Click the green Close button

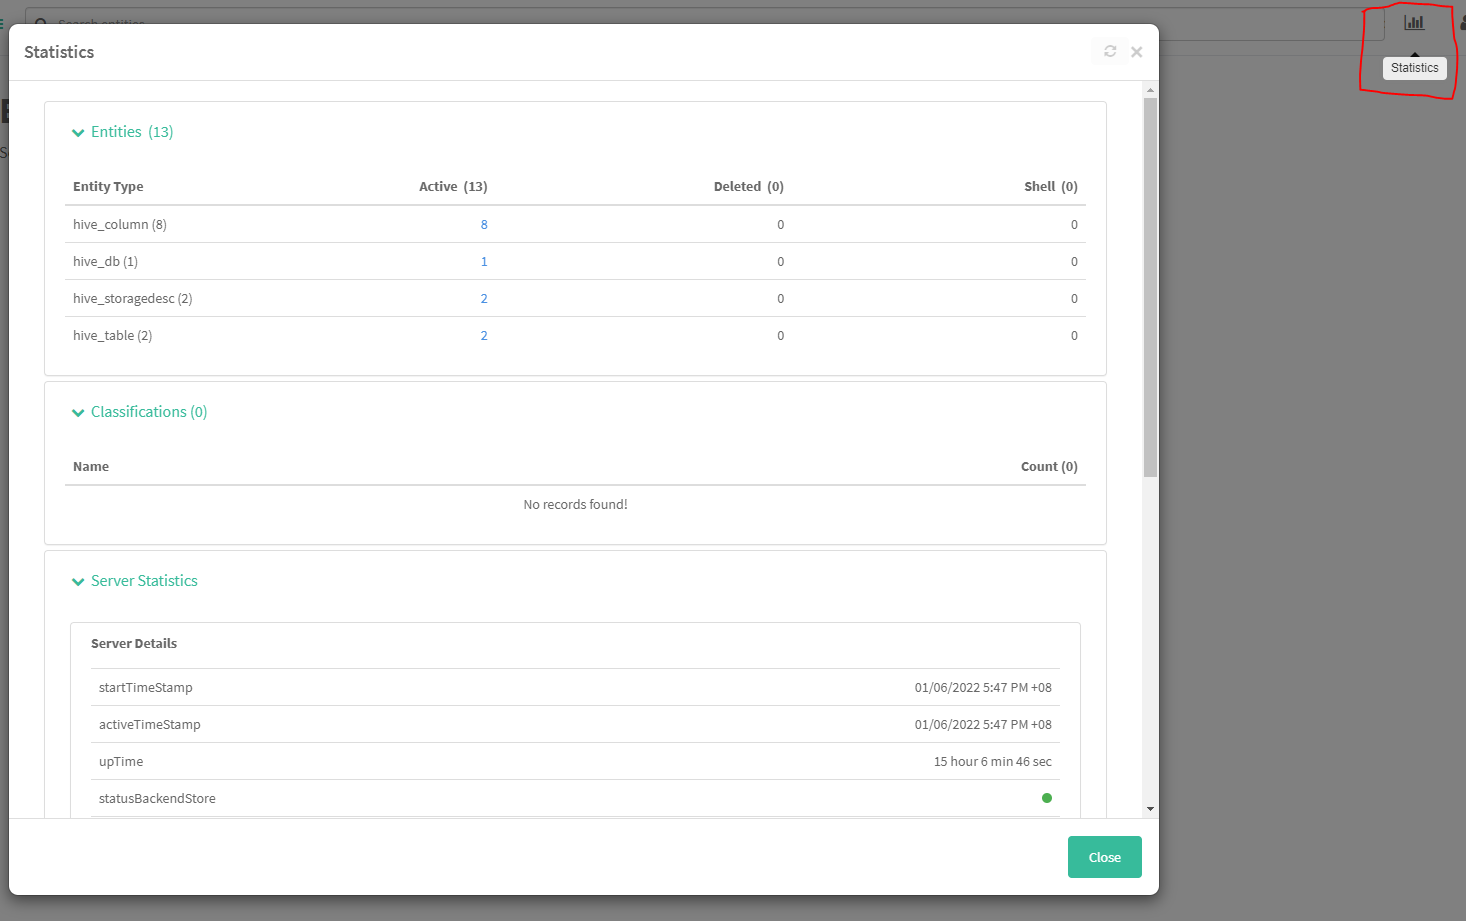click(1105, 857)
